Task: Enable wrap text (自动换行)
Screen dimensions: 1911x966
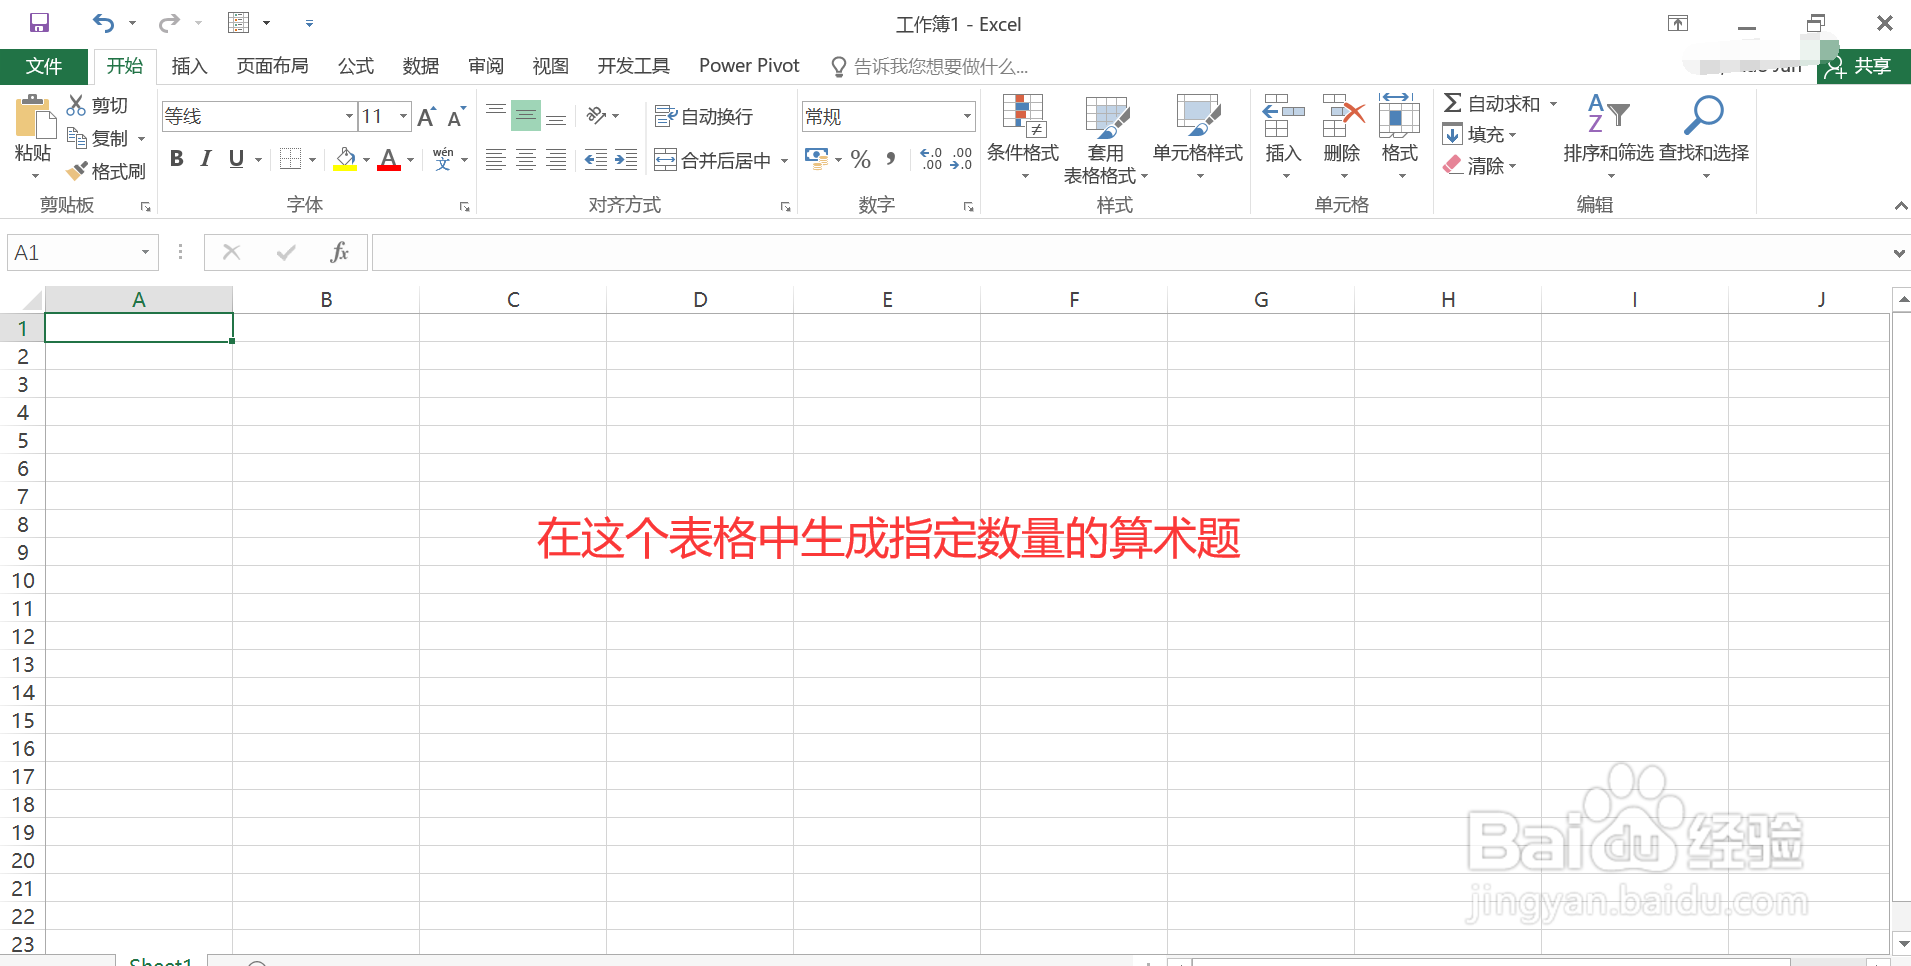Action: (703, 115)
